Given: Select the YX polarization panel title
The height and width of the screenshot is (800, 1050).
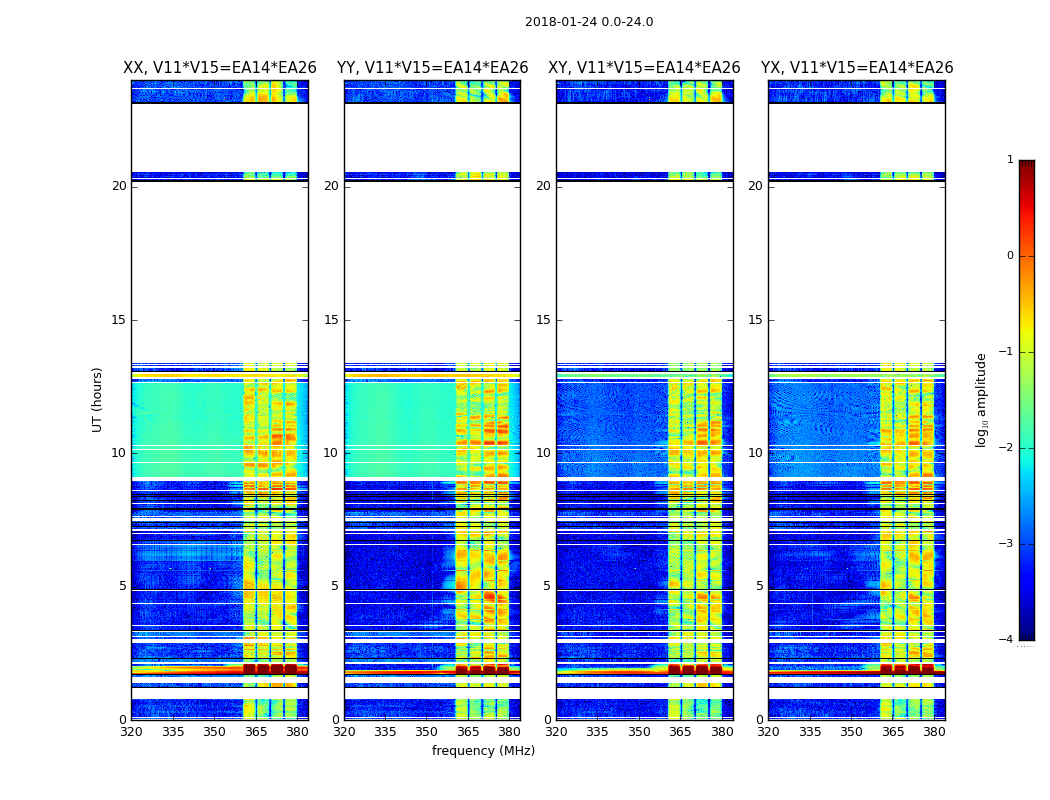Looking at the screenshot, I should point(856,68).
